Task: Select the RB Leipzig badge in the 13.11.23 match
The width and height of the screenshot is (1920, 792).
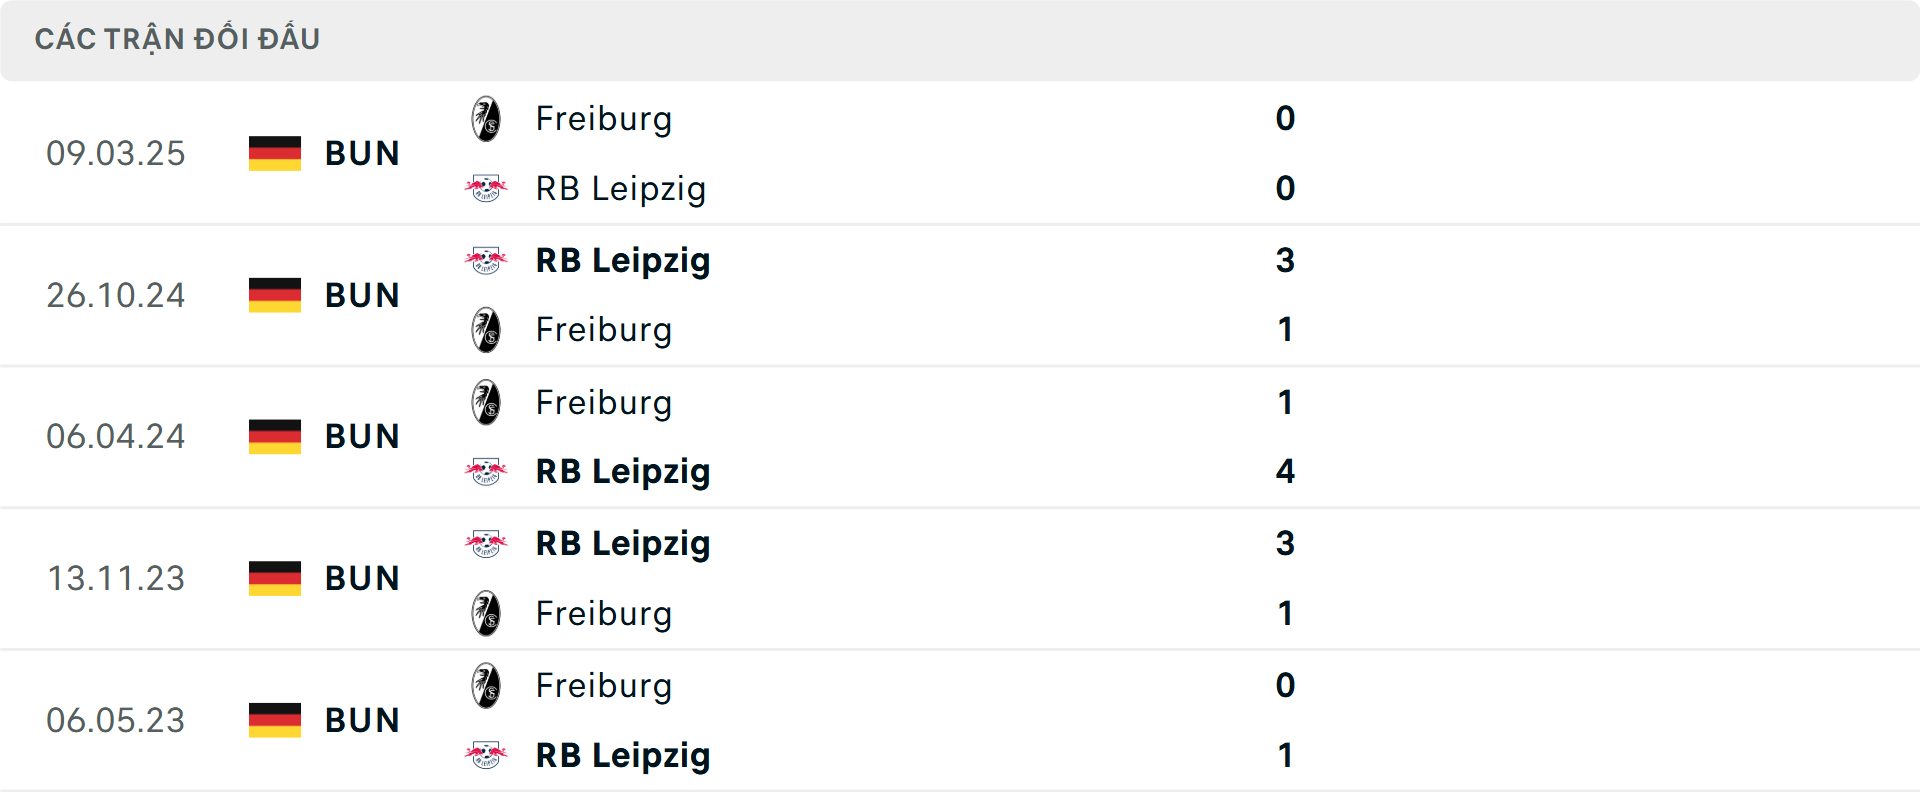Action: coord(487,543)
